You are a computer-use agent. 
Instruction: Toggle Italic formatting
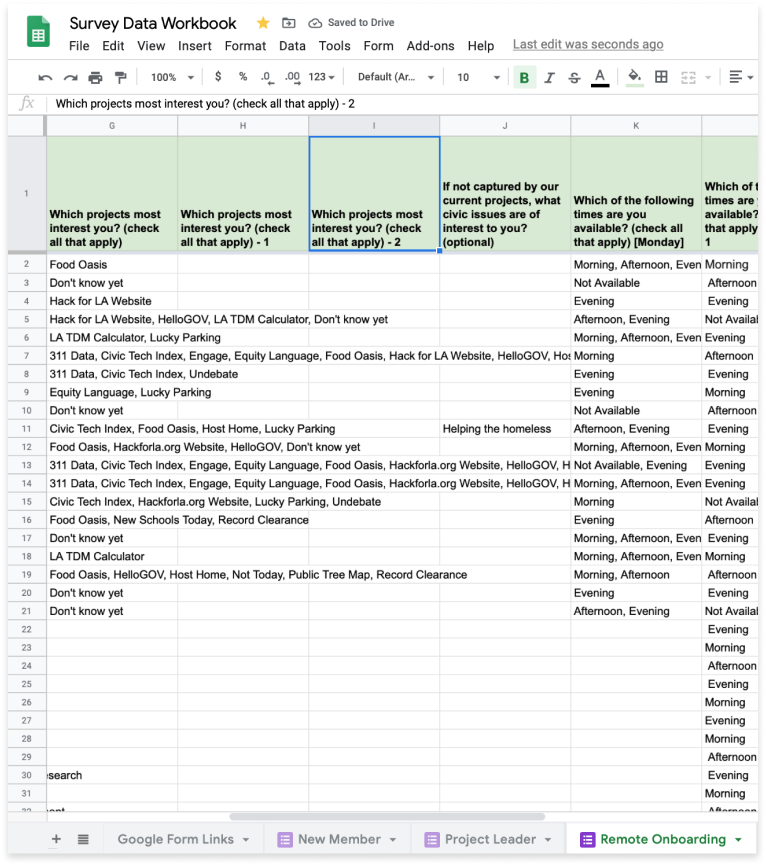(x=549, y=77)
